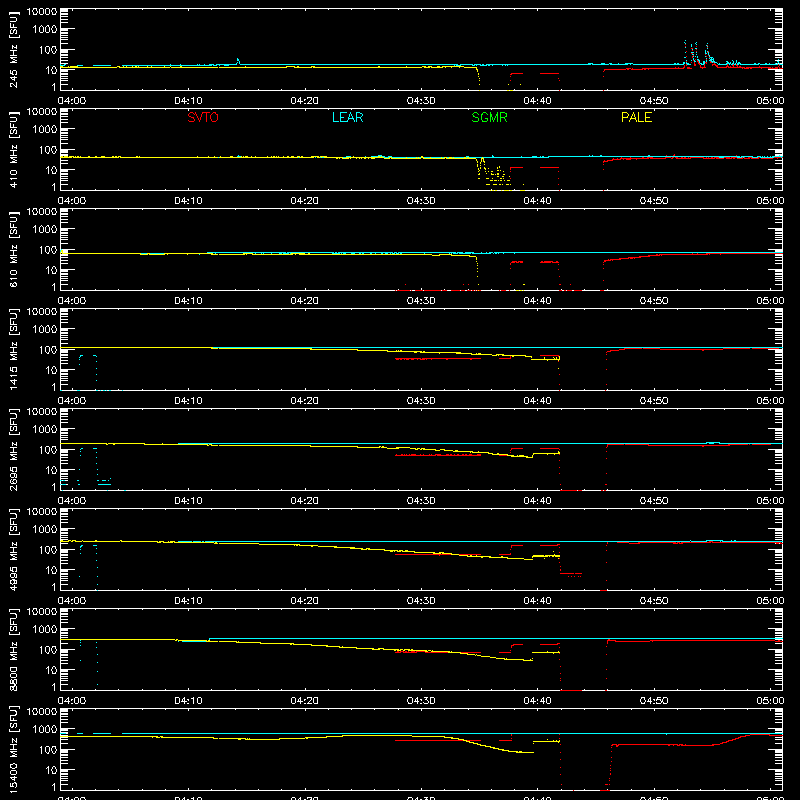Click the 10 y-axis label of 1415 MHz plot
This screenshot has height=800, width=800.
click(x=51, y=370)
